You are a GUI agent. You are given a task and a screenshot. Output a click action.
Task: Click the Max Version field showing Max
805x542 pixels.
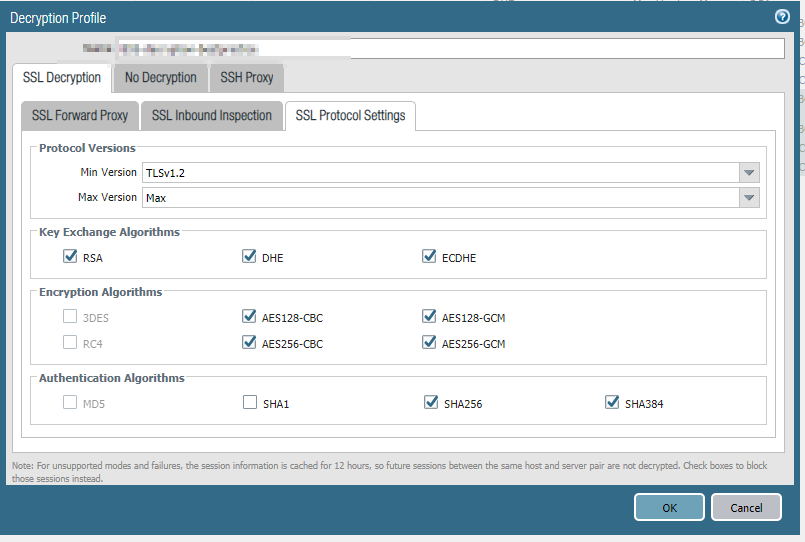[440, 198]
